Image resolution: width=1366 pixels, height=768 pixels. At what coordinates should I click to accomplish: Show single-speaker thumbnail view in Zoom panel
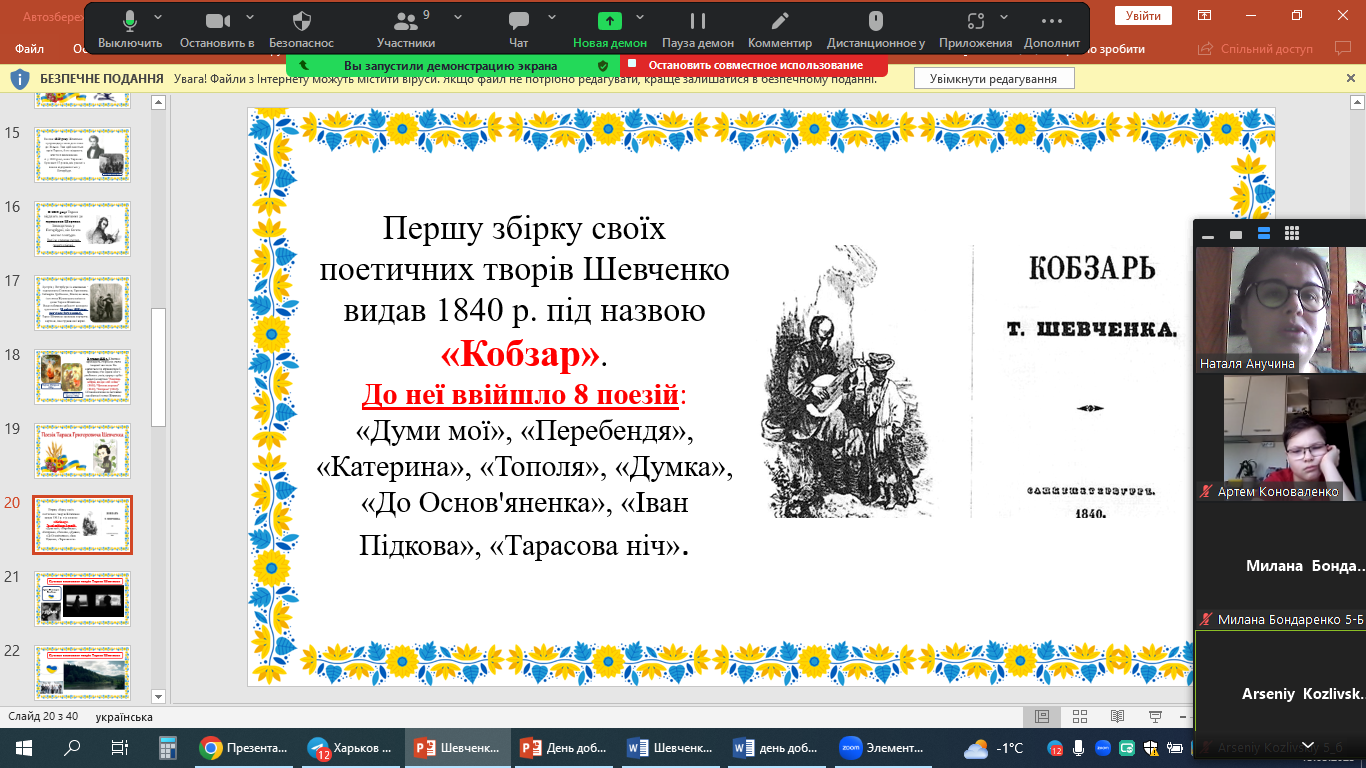pos(1236,234)
